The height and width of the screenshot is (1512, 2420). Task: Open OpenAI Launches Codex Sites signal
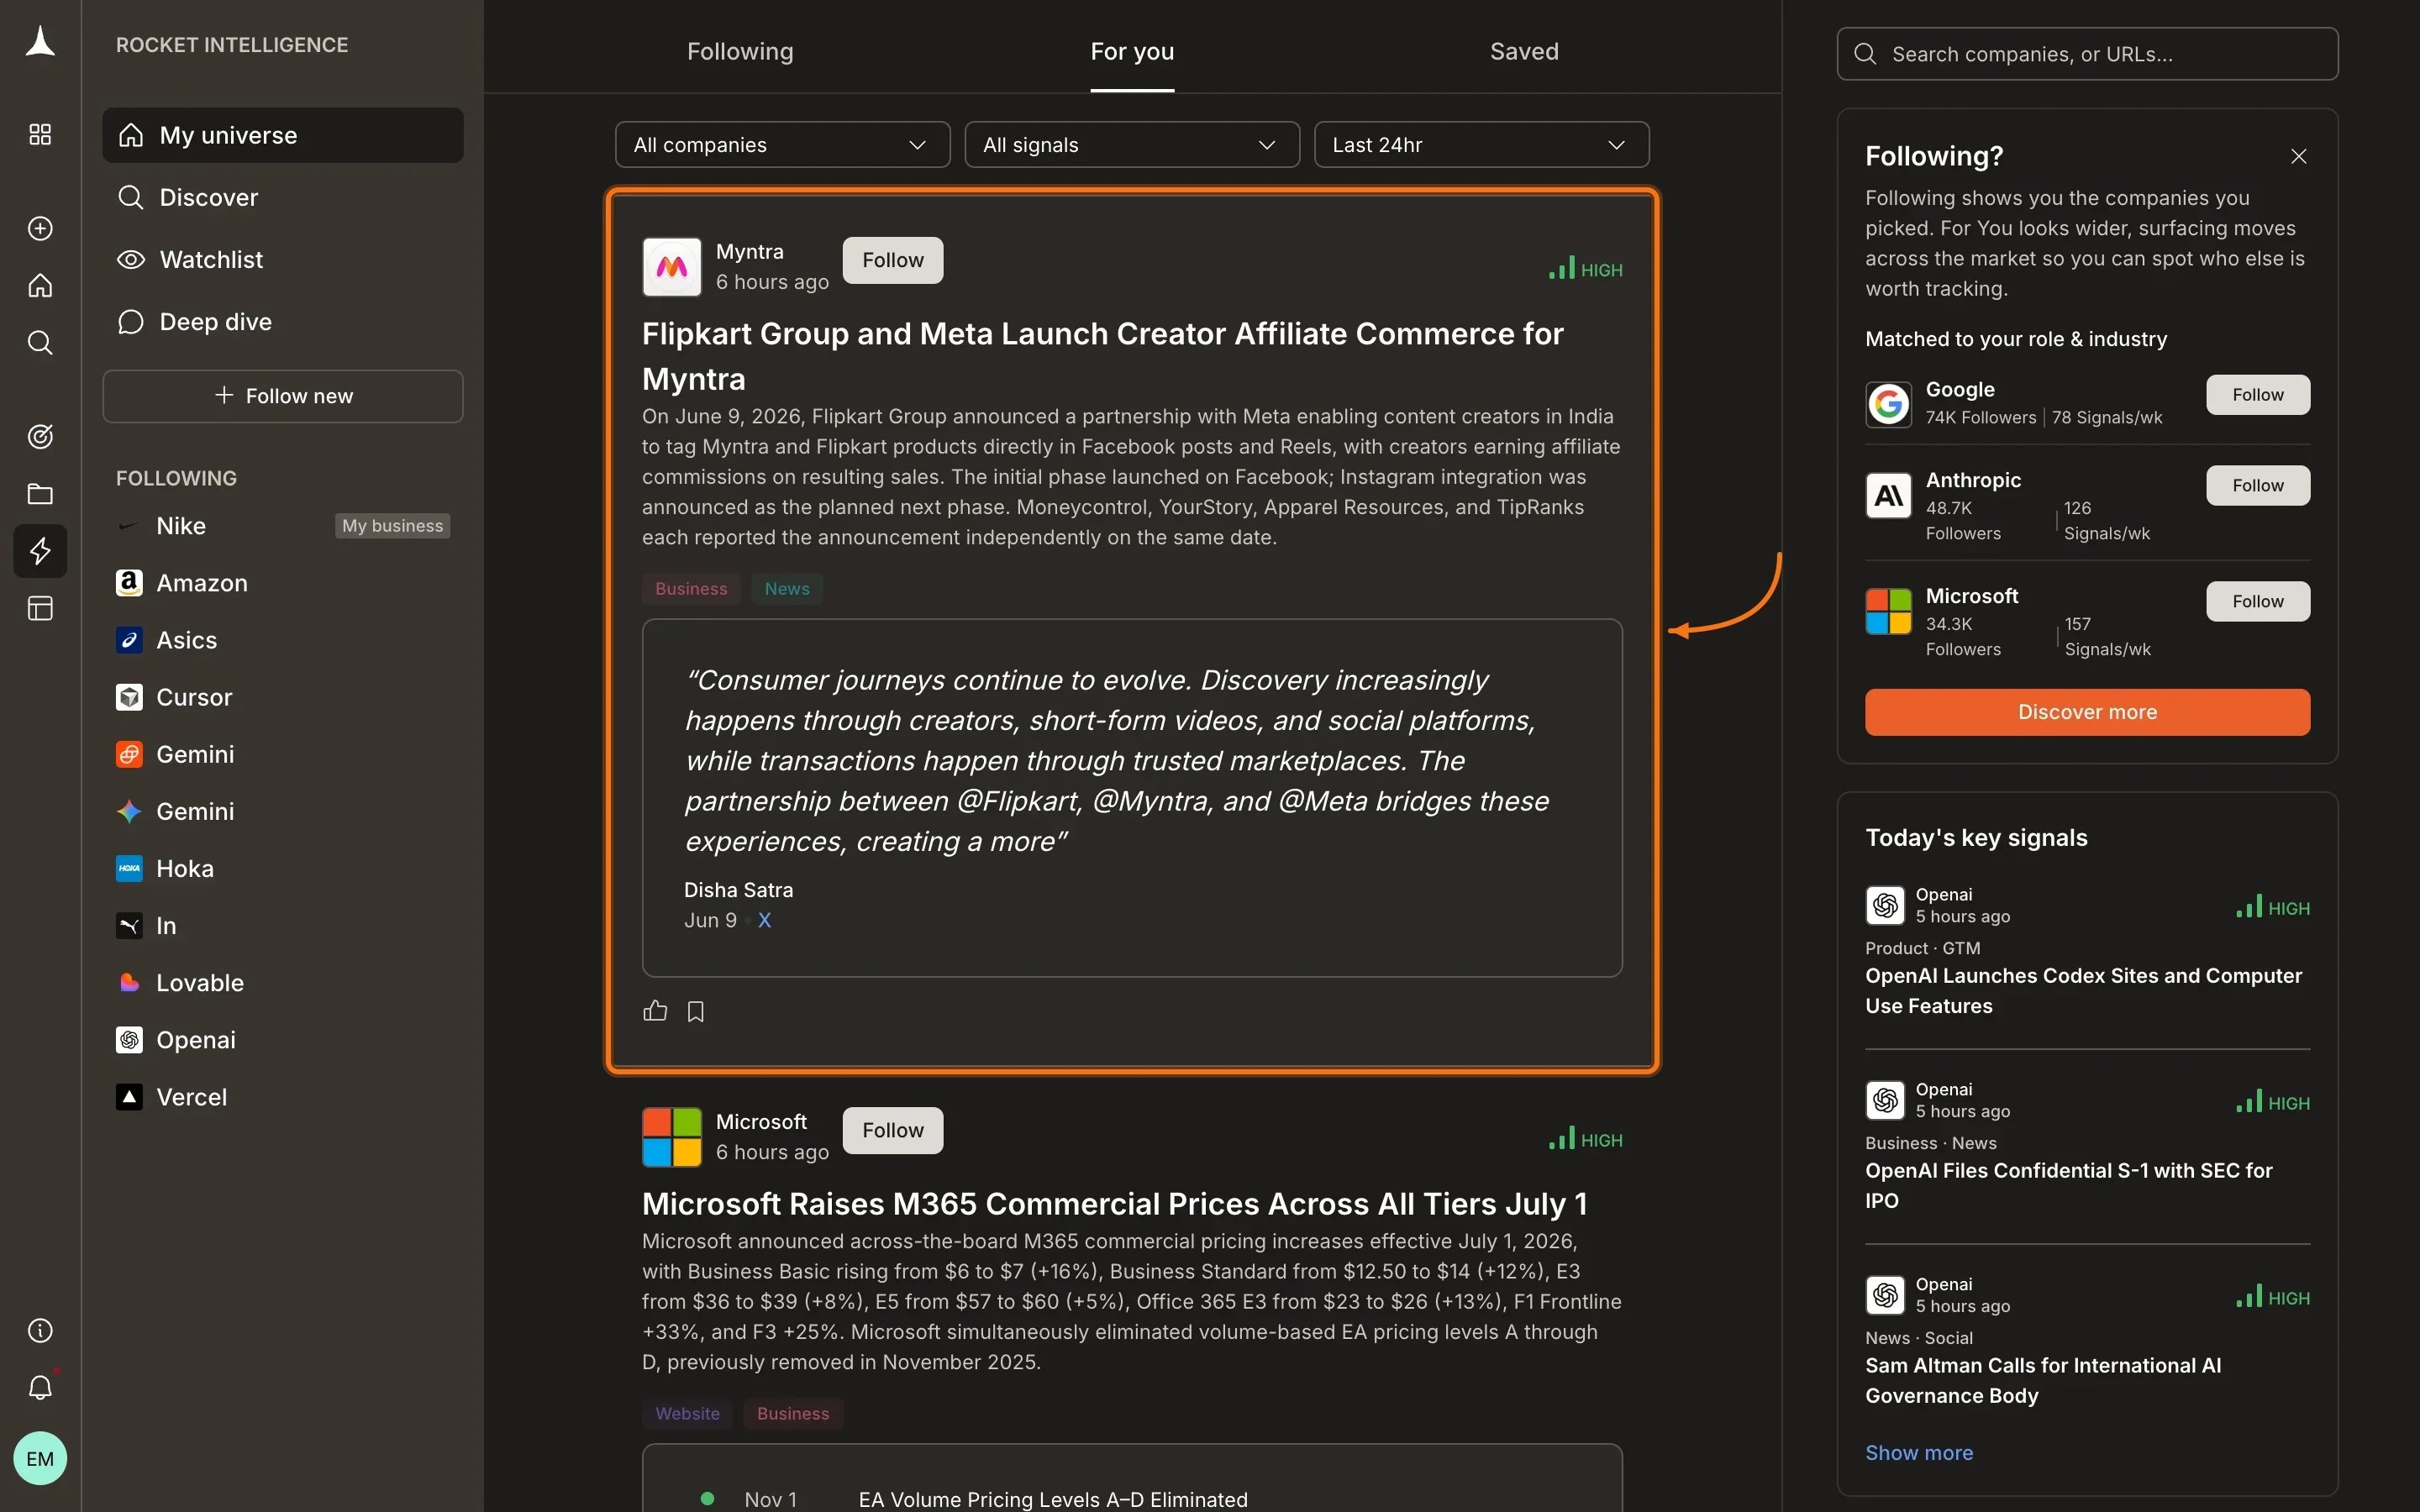[x=2083, y=990]
